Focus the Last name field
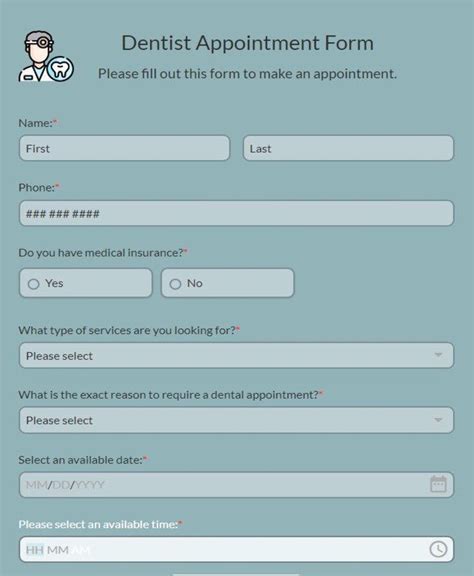This screenshot has width=474, height=576. 348,148
